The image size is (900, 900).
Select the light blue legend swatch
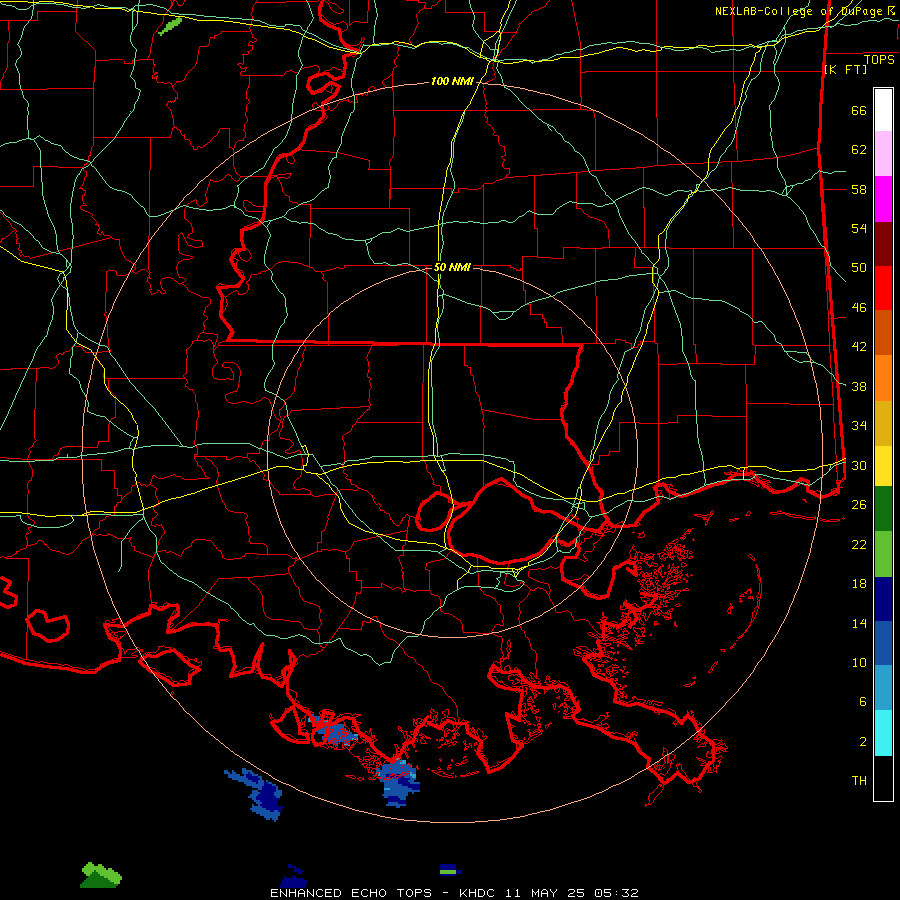[883, 687]
